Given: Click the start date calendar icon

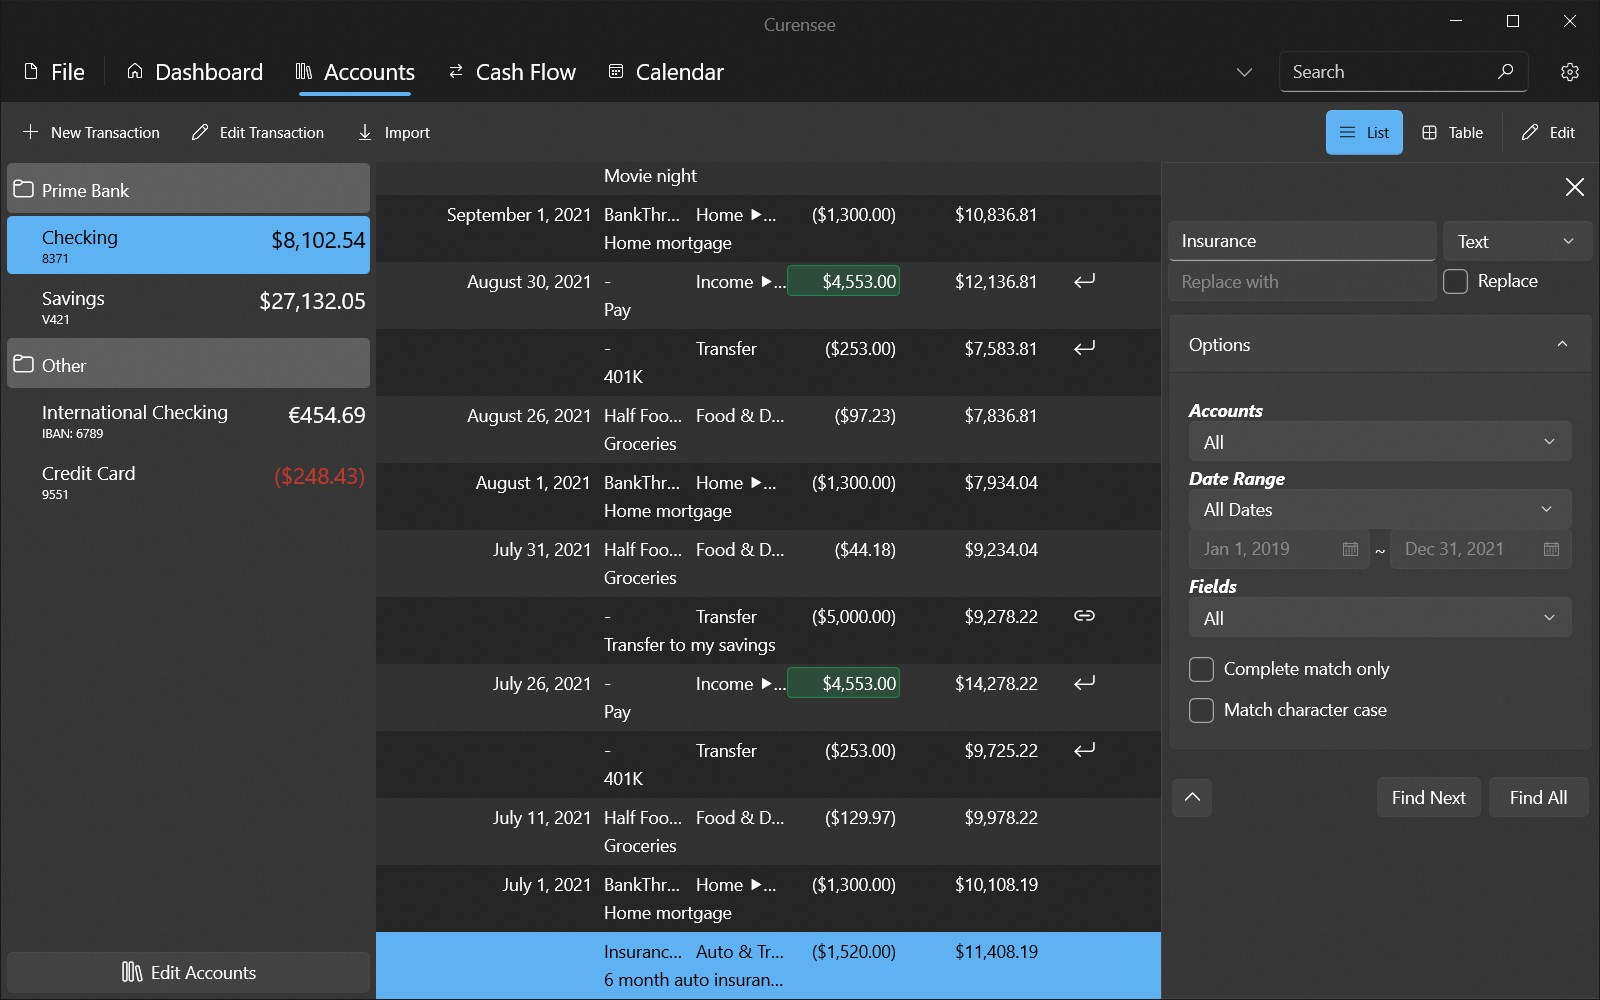Looking at the screenshot, I should (1350, 549).
